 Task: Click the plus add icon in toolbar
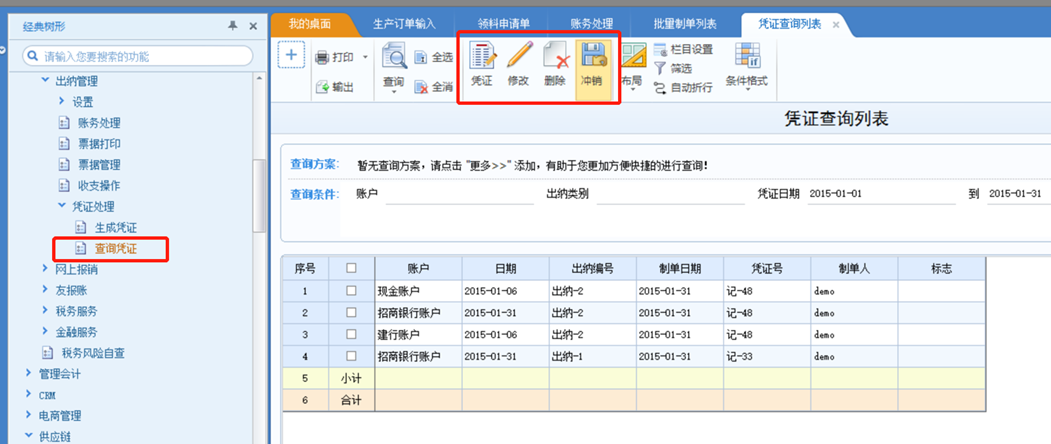[292, 55]
